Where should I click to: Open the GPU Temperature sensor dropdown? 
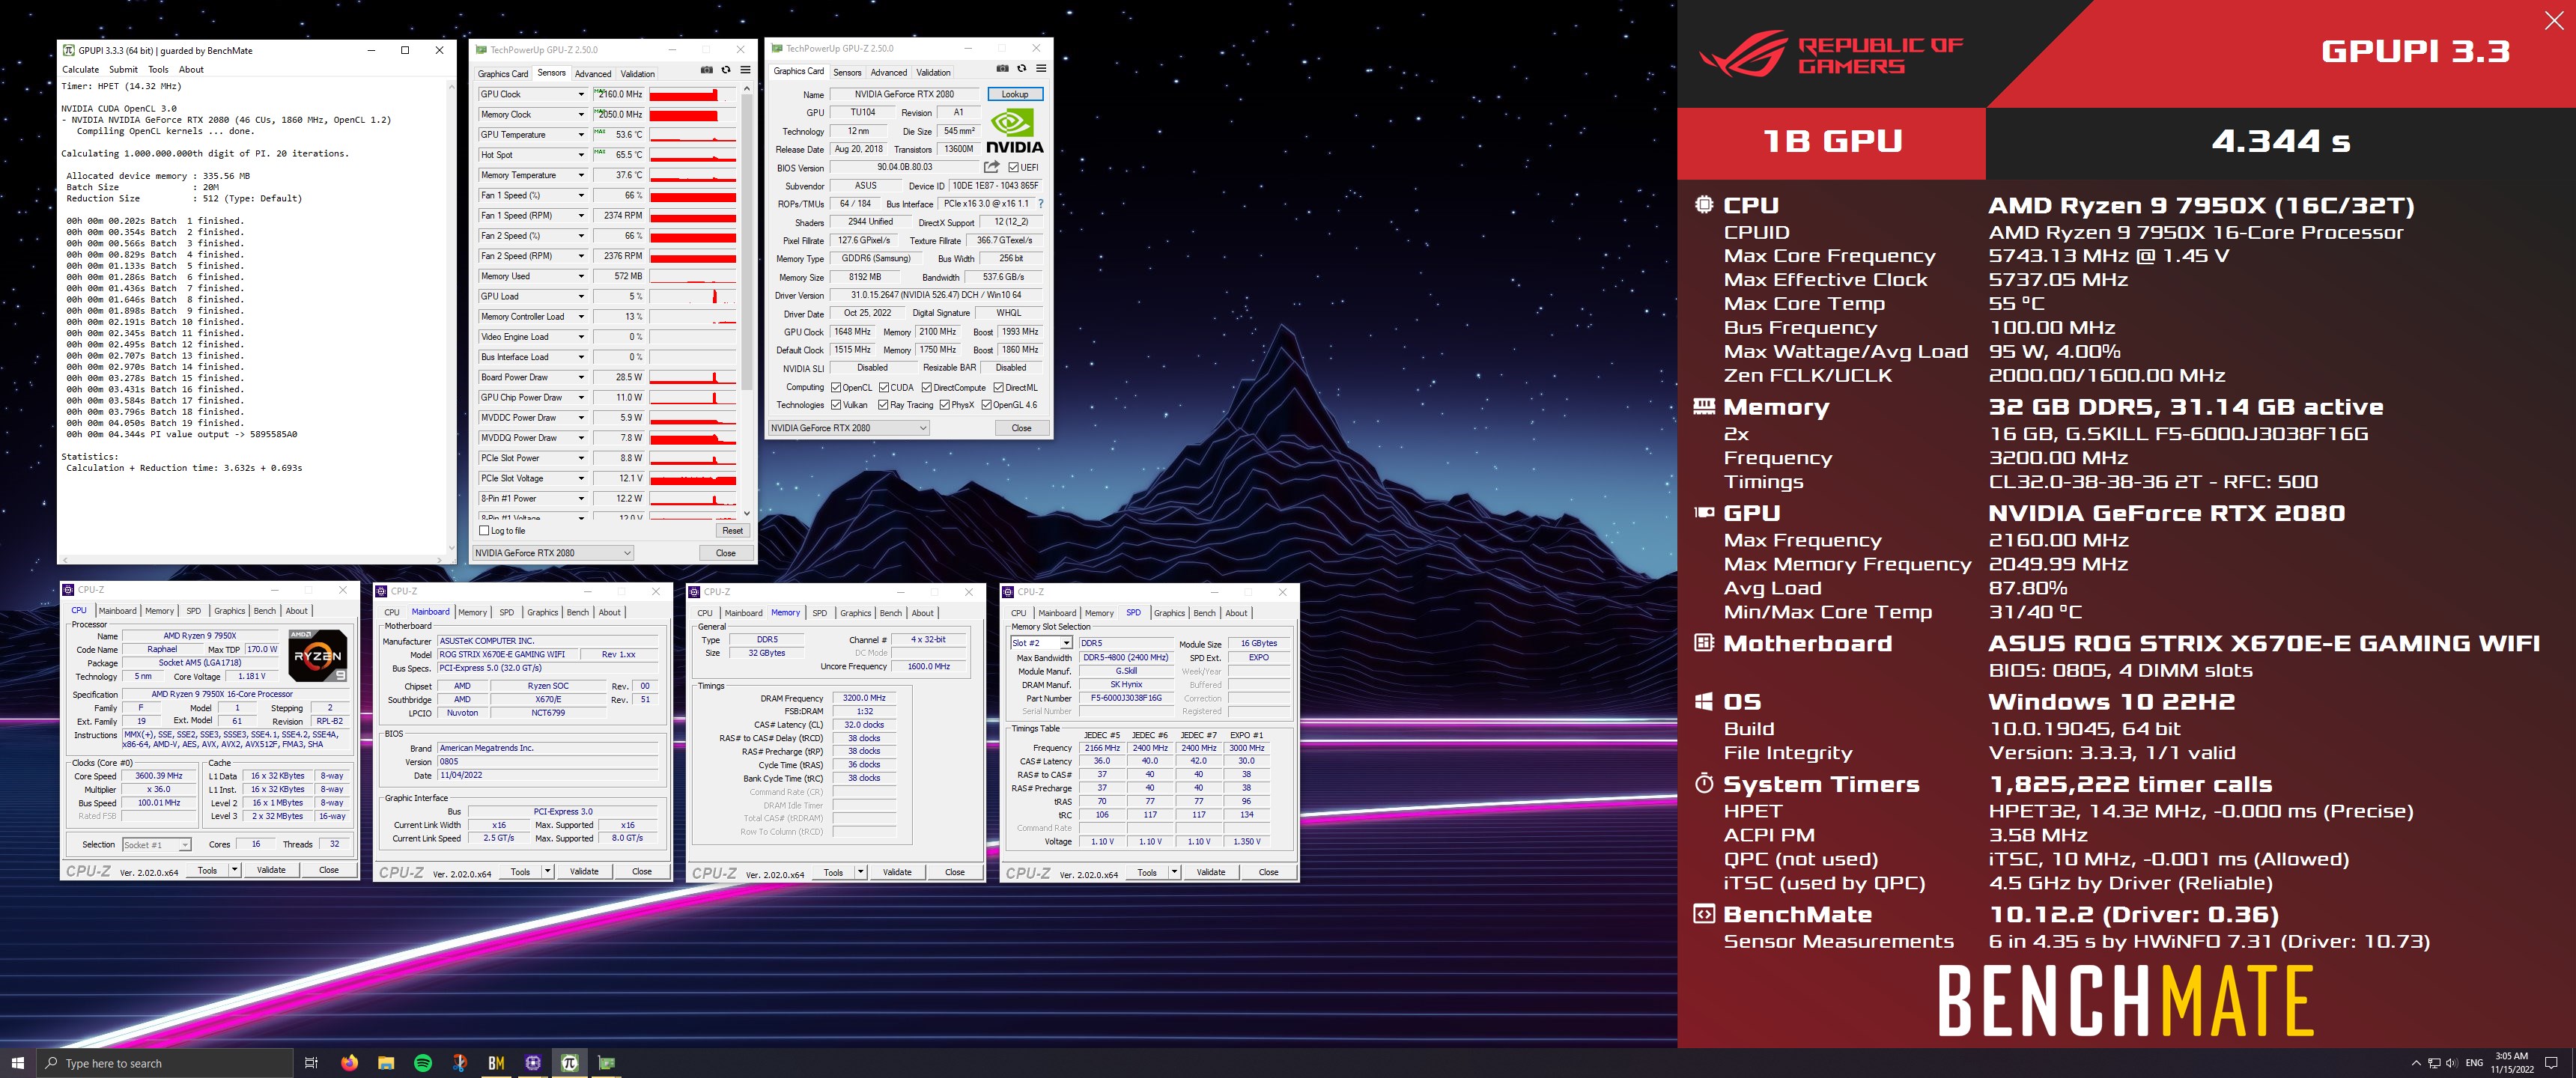click(580, 135)
